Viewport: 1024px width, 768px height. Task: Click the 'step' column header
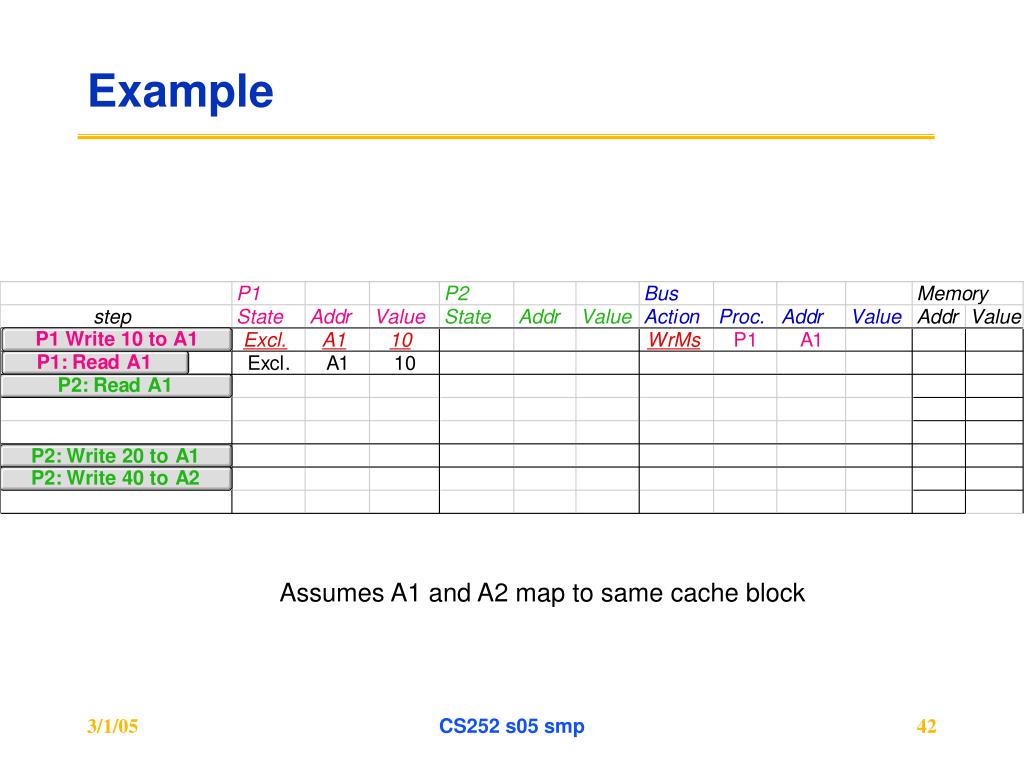[x=112, y=317]
